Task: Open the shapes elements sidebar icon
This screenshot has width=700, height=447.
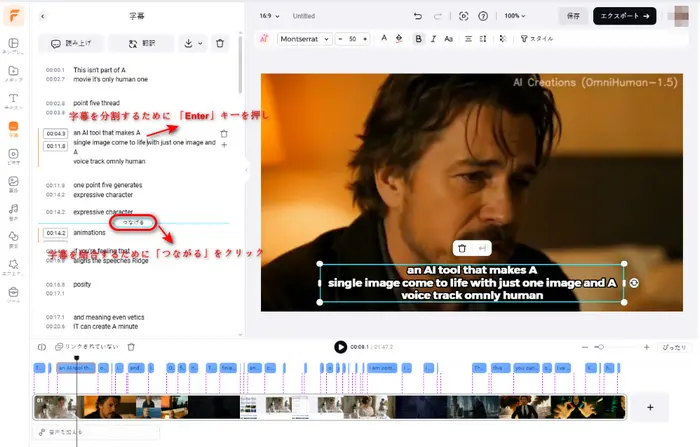Action: pos(13,239)
